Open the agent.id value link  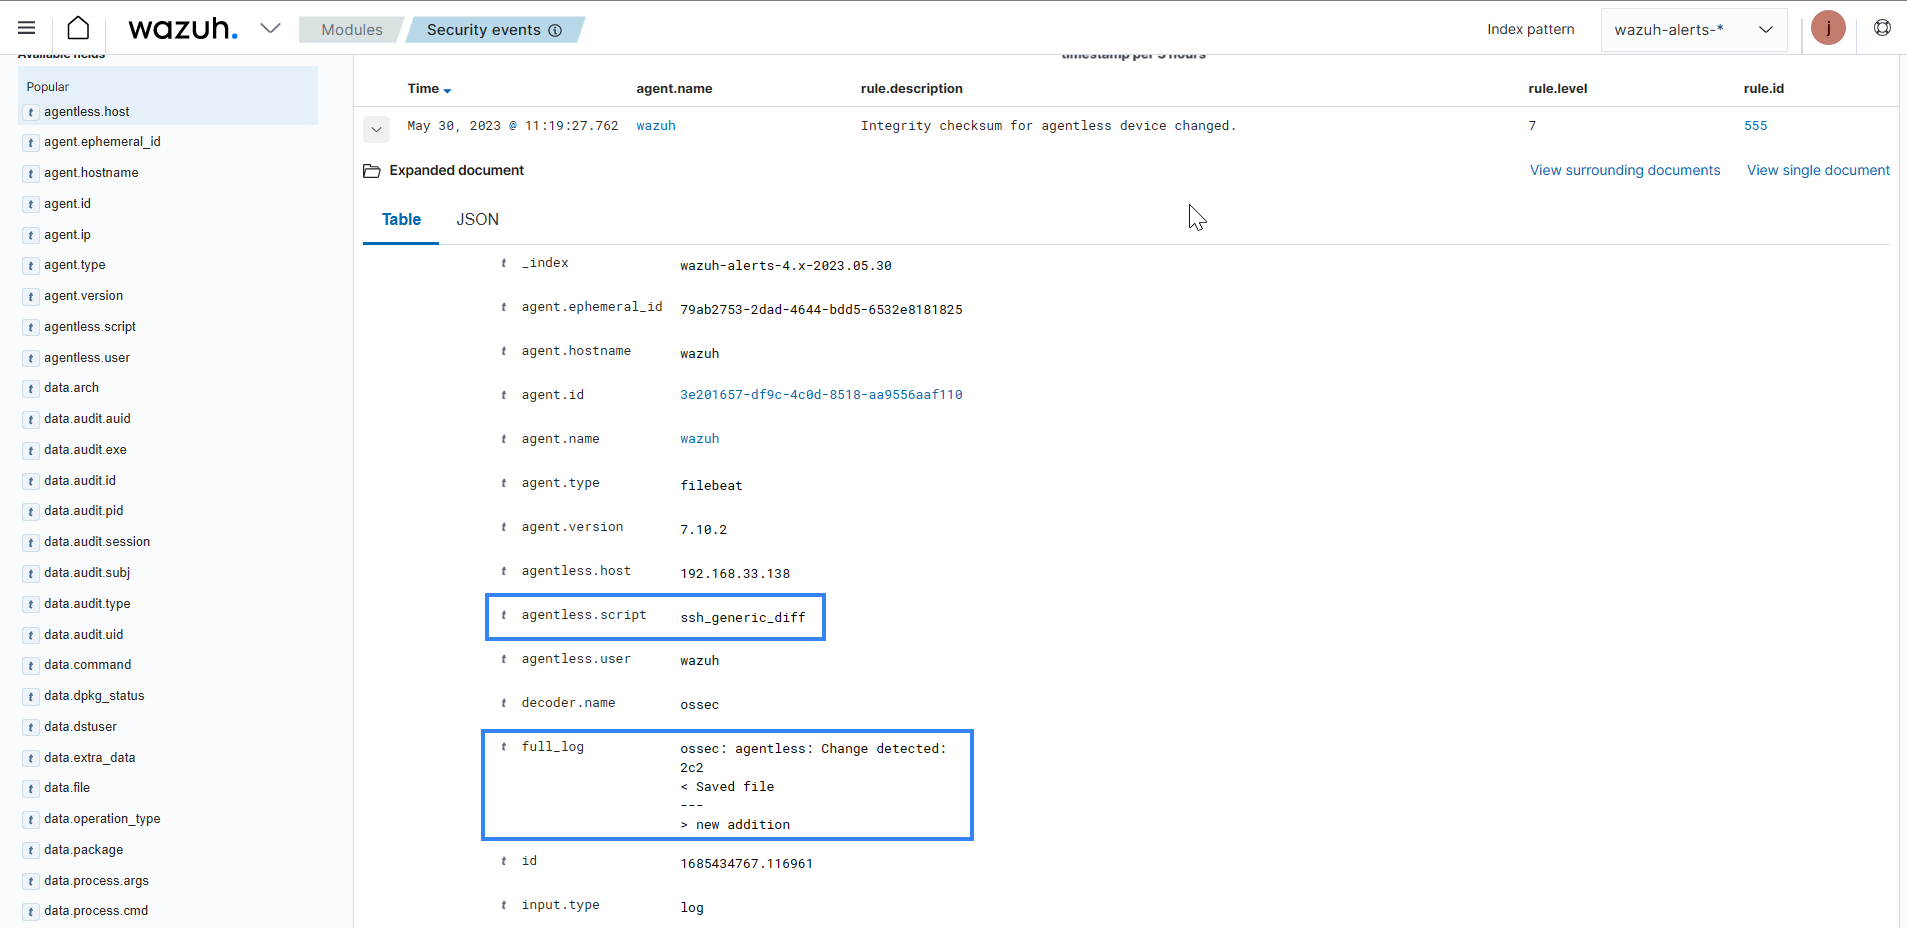(821, 395)
